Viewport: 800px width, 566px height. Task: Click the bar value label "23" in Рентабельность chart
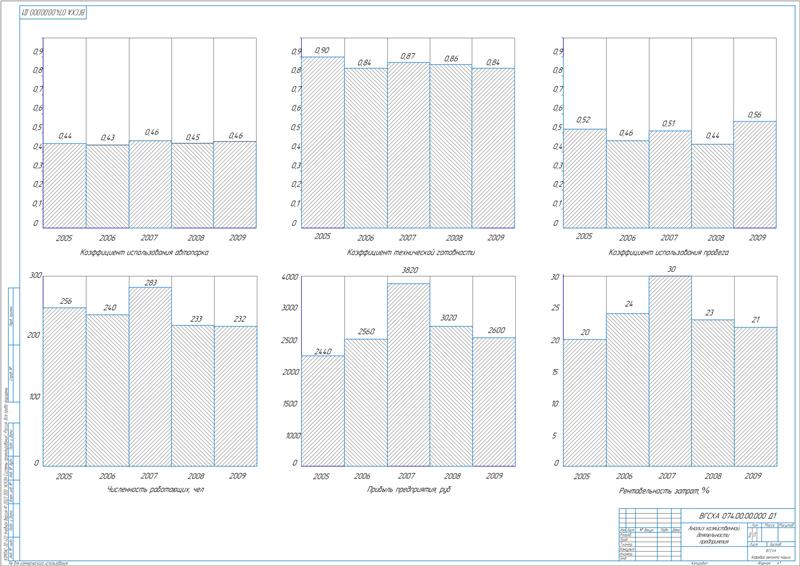[x=709, y=312]
